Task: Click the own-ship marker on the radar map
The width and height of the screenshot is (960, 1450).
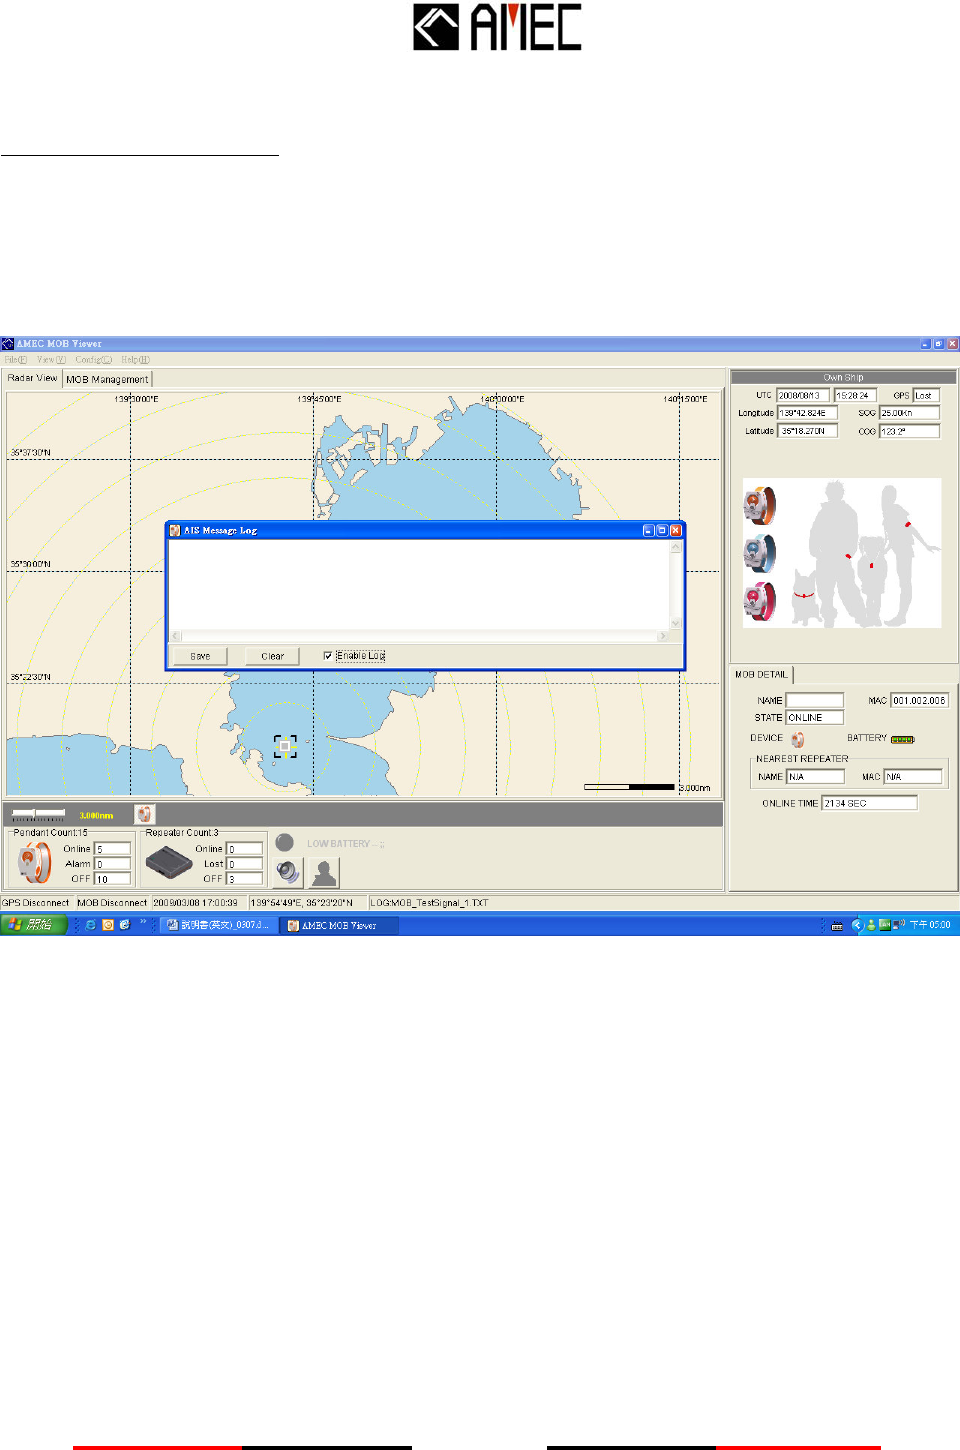Action: coord(285,746)
